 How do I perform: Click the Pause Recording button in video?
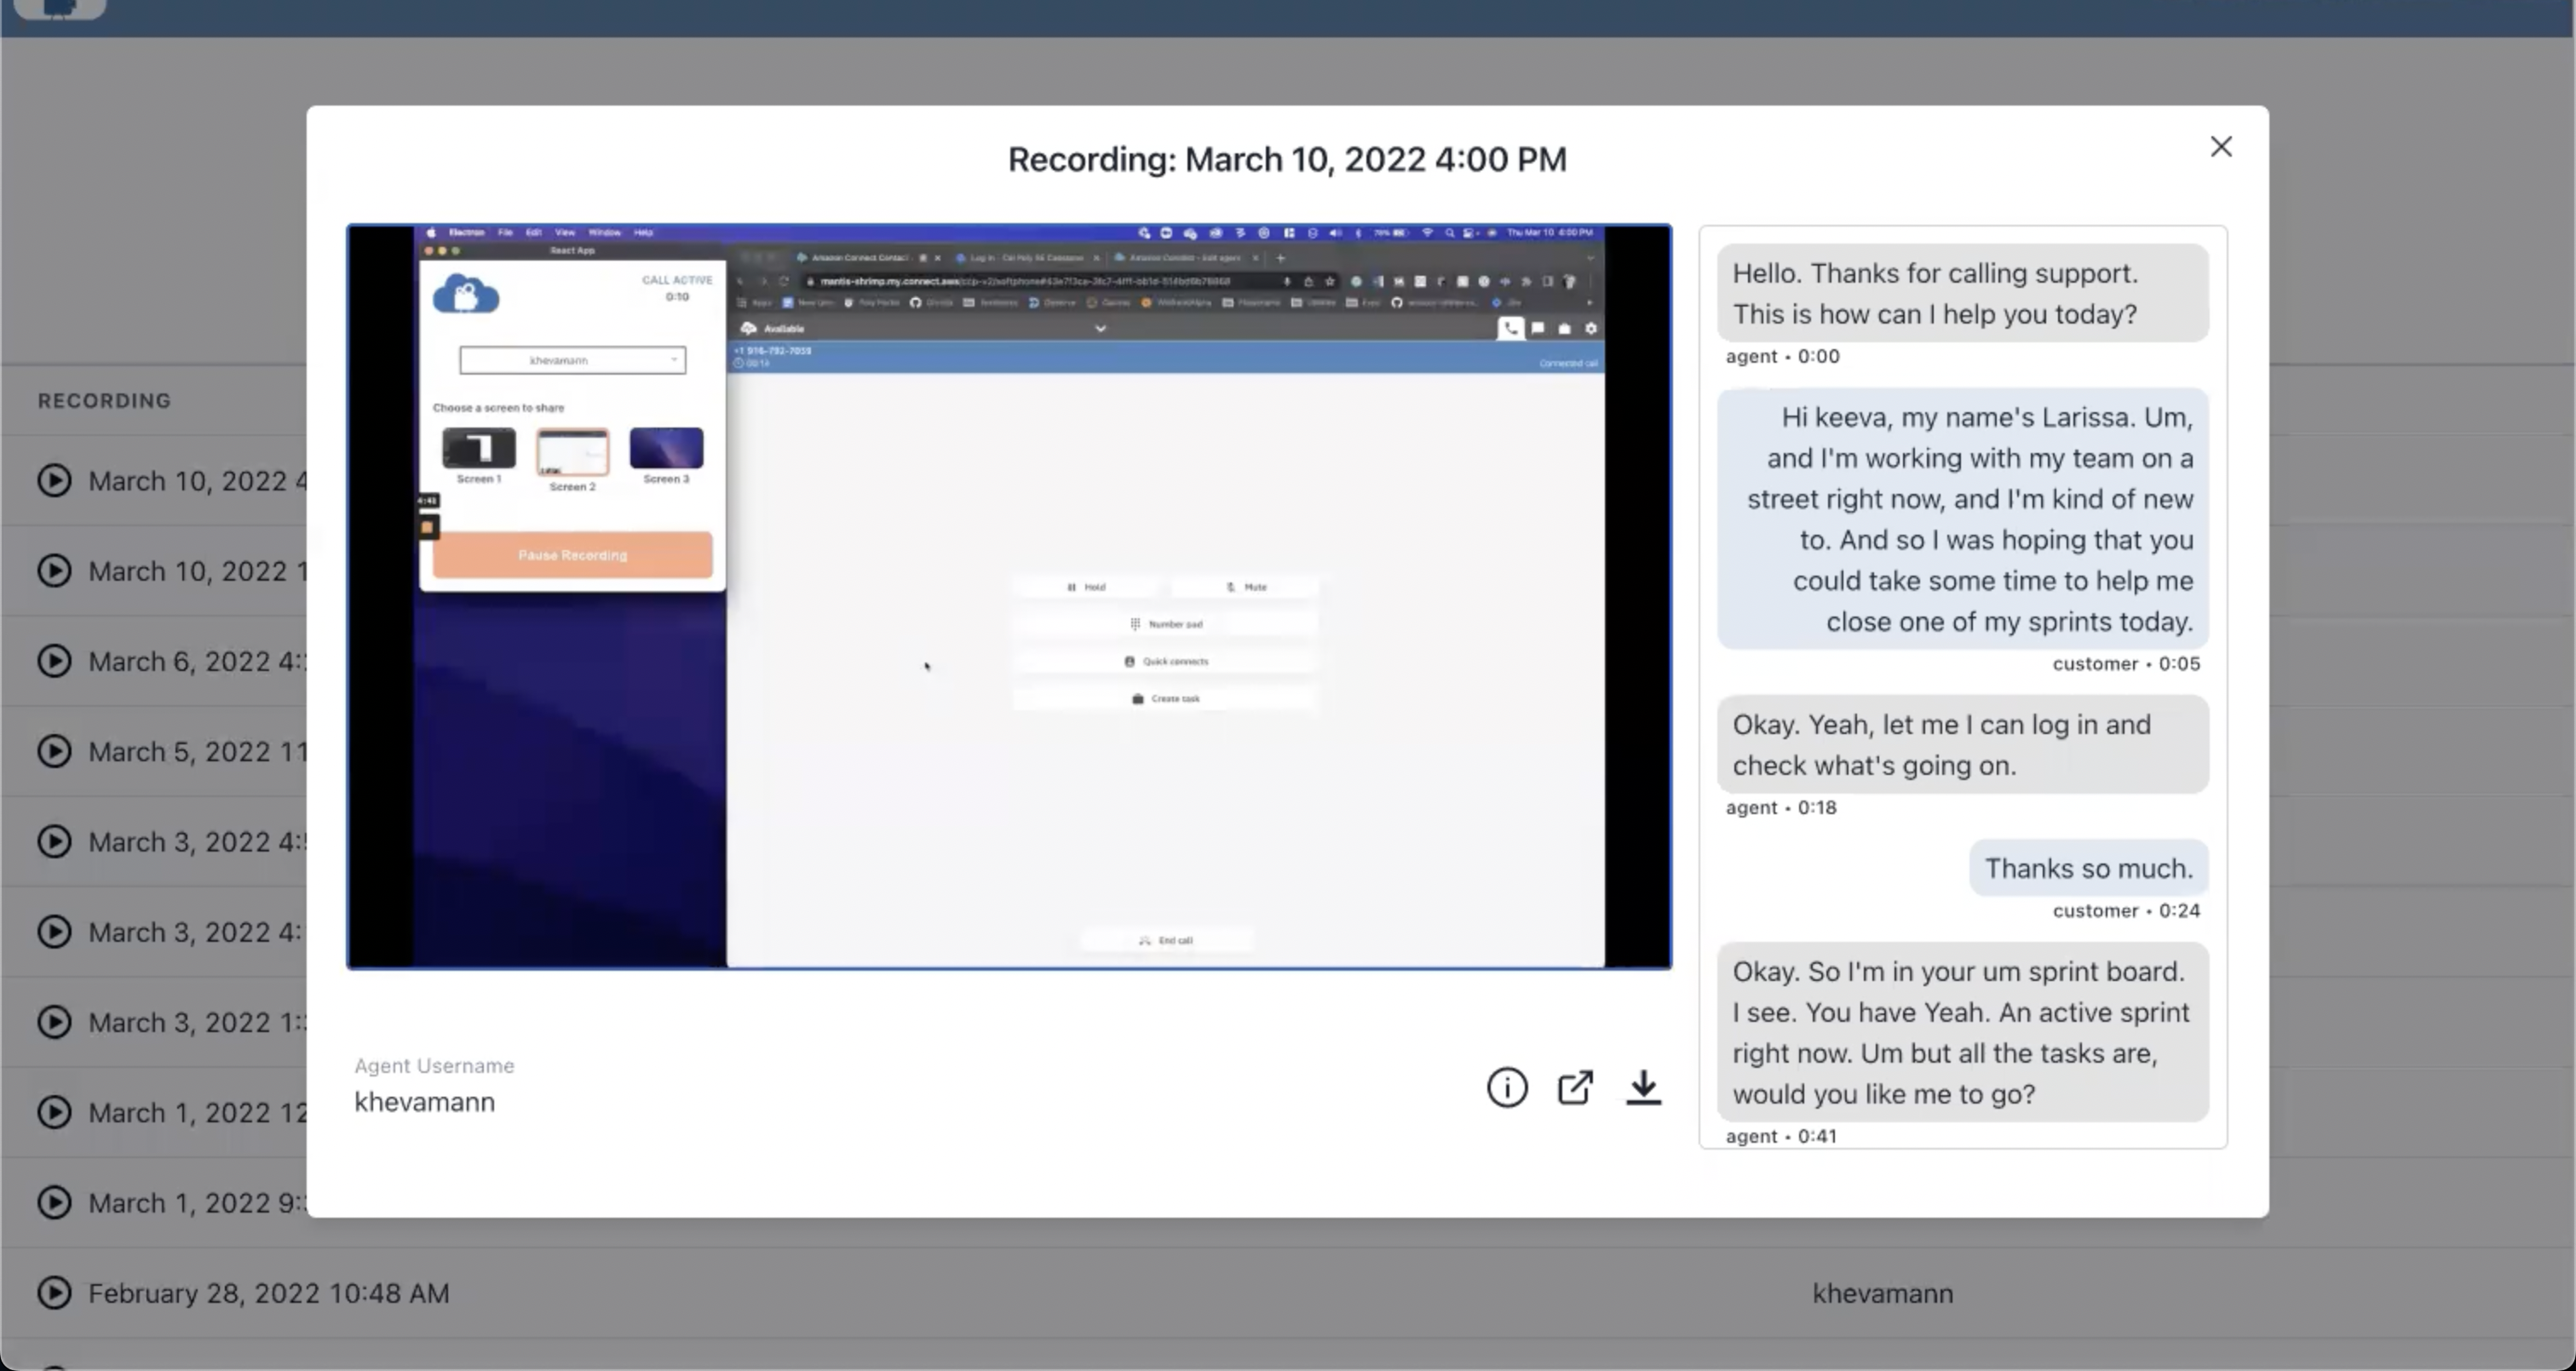click(572, 555)
